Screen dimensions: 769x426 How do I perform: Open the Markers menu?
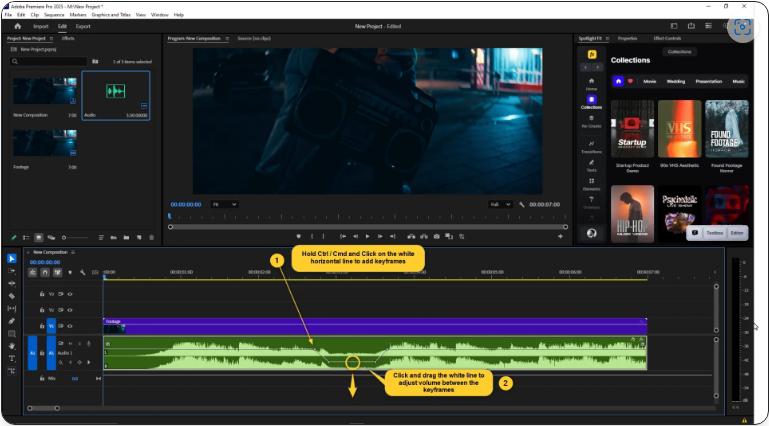(x=78, y=15)
